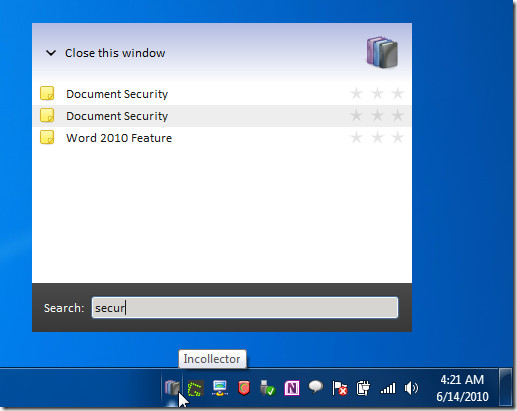Click the "Close this window" text
This screenshot has height=411, width=517.
coord(115,53)
